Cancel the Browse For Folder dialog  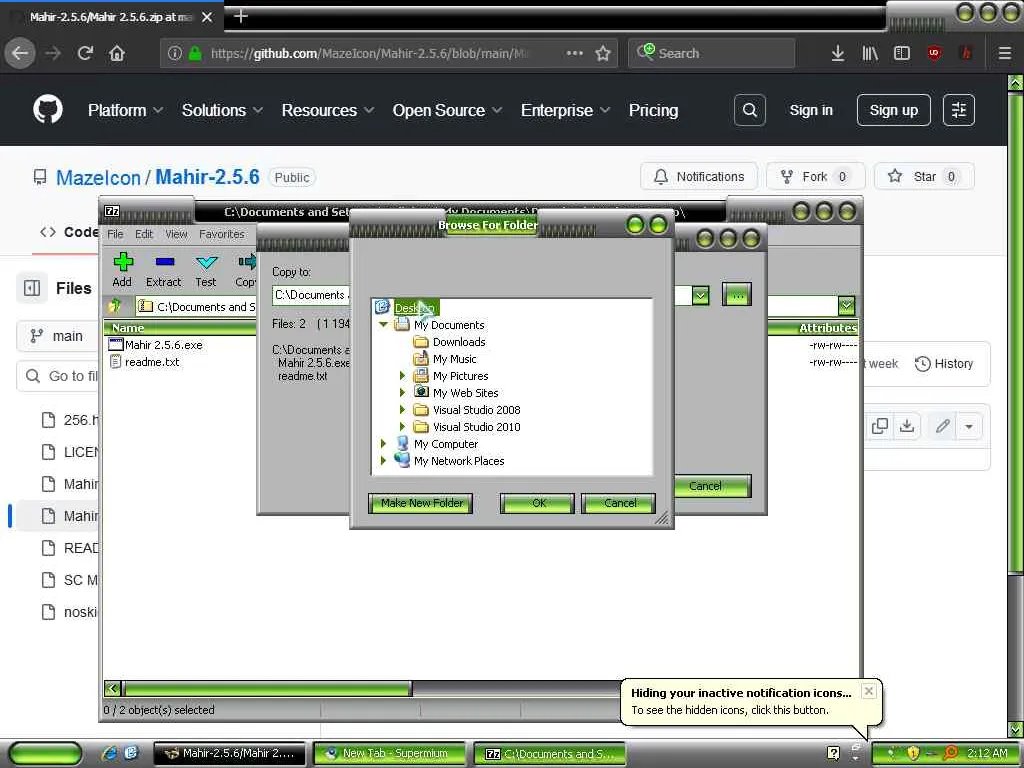click(619, 503)
